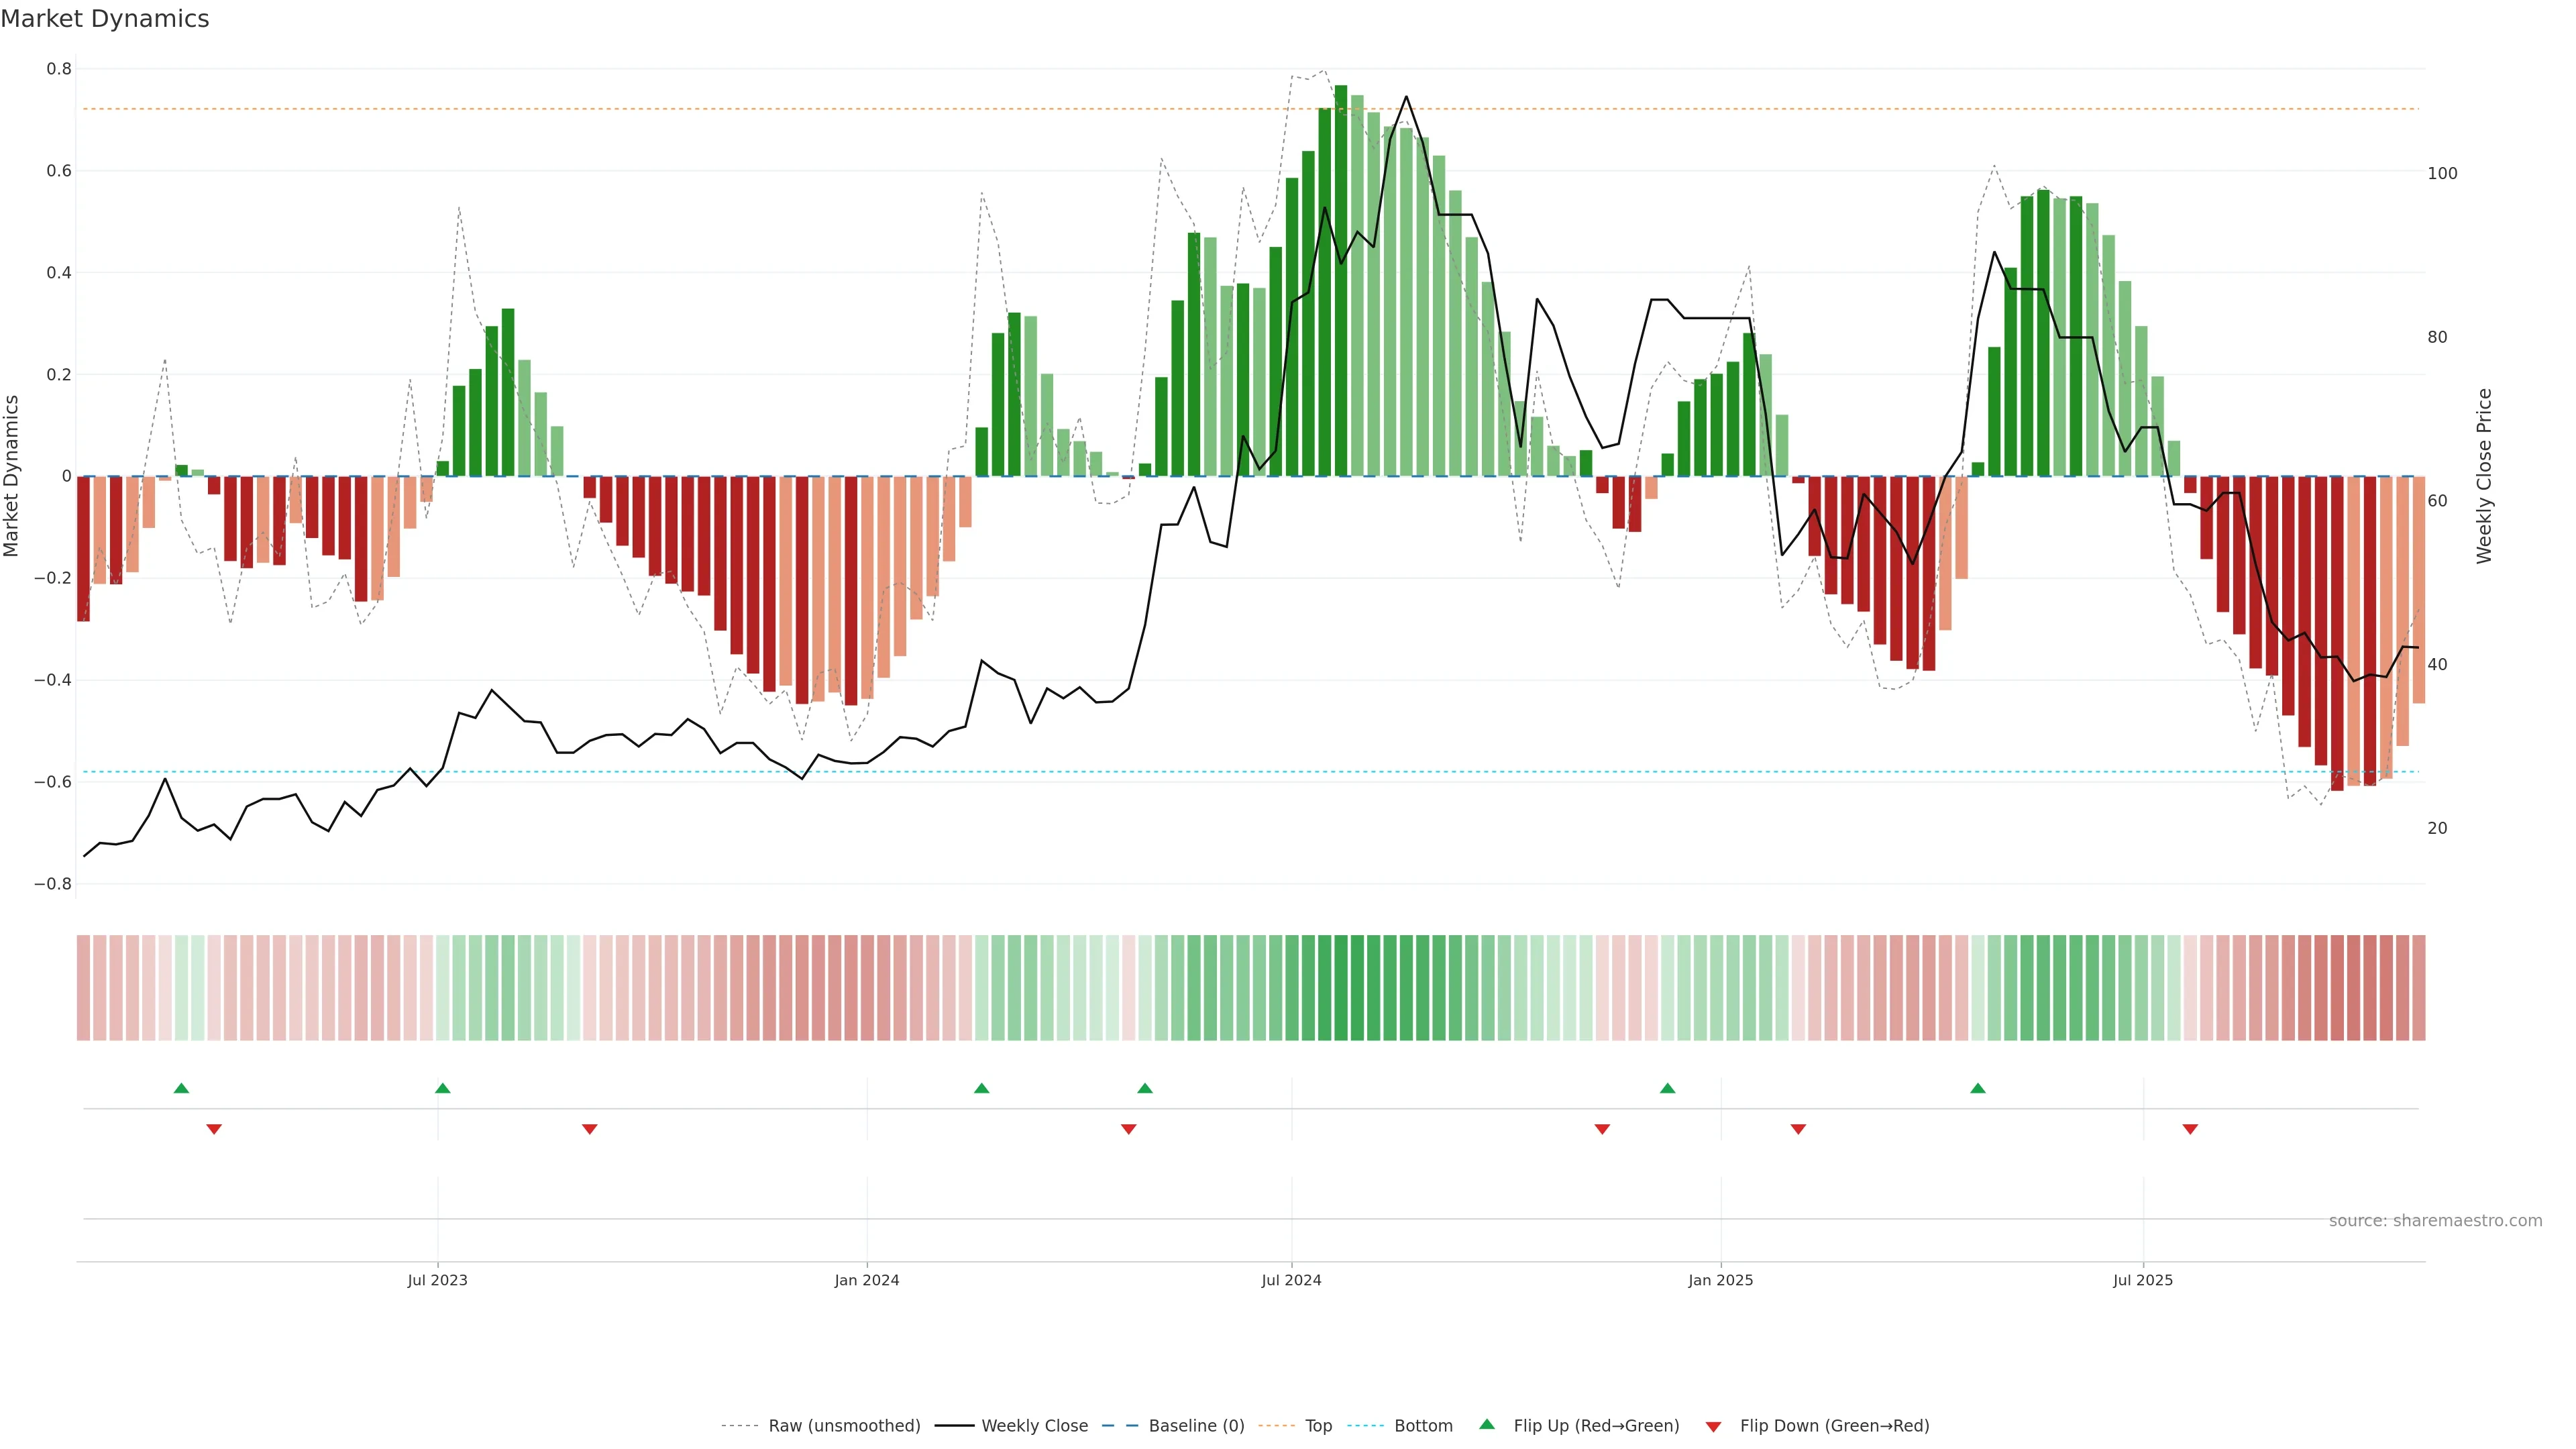Image resolution: width=2576 pixels, height=1449 pixels.
Task: Click the flip-up triangle nearest Jul 2023
Action: 443,1088
